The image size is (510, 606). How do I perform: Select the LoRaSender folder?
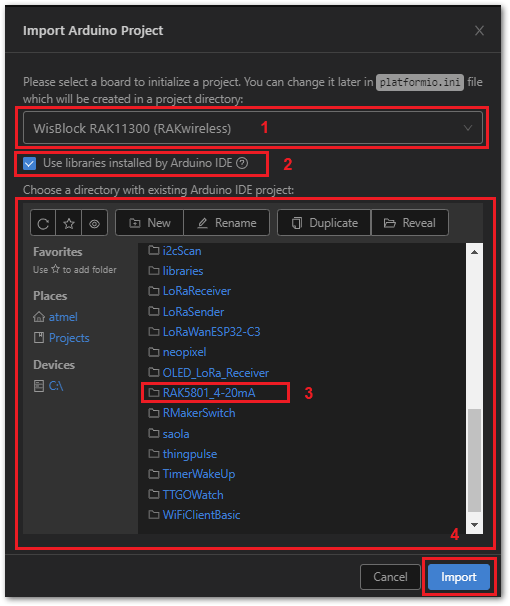pyautogui.click(x=193, y=312)
